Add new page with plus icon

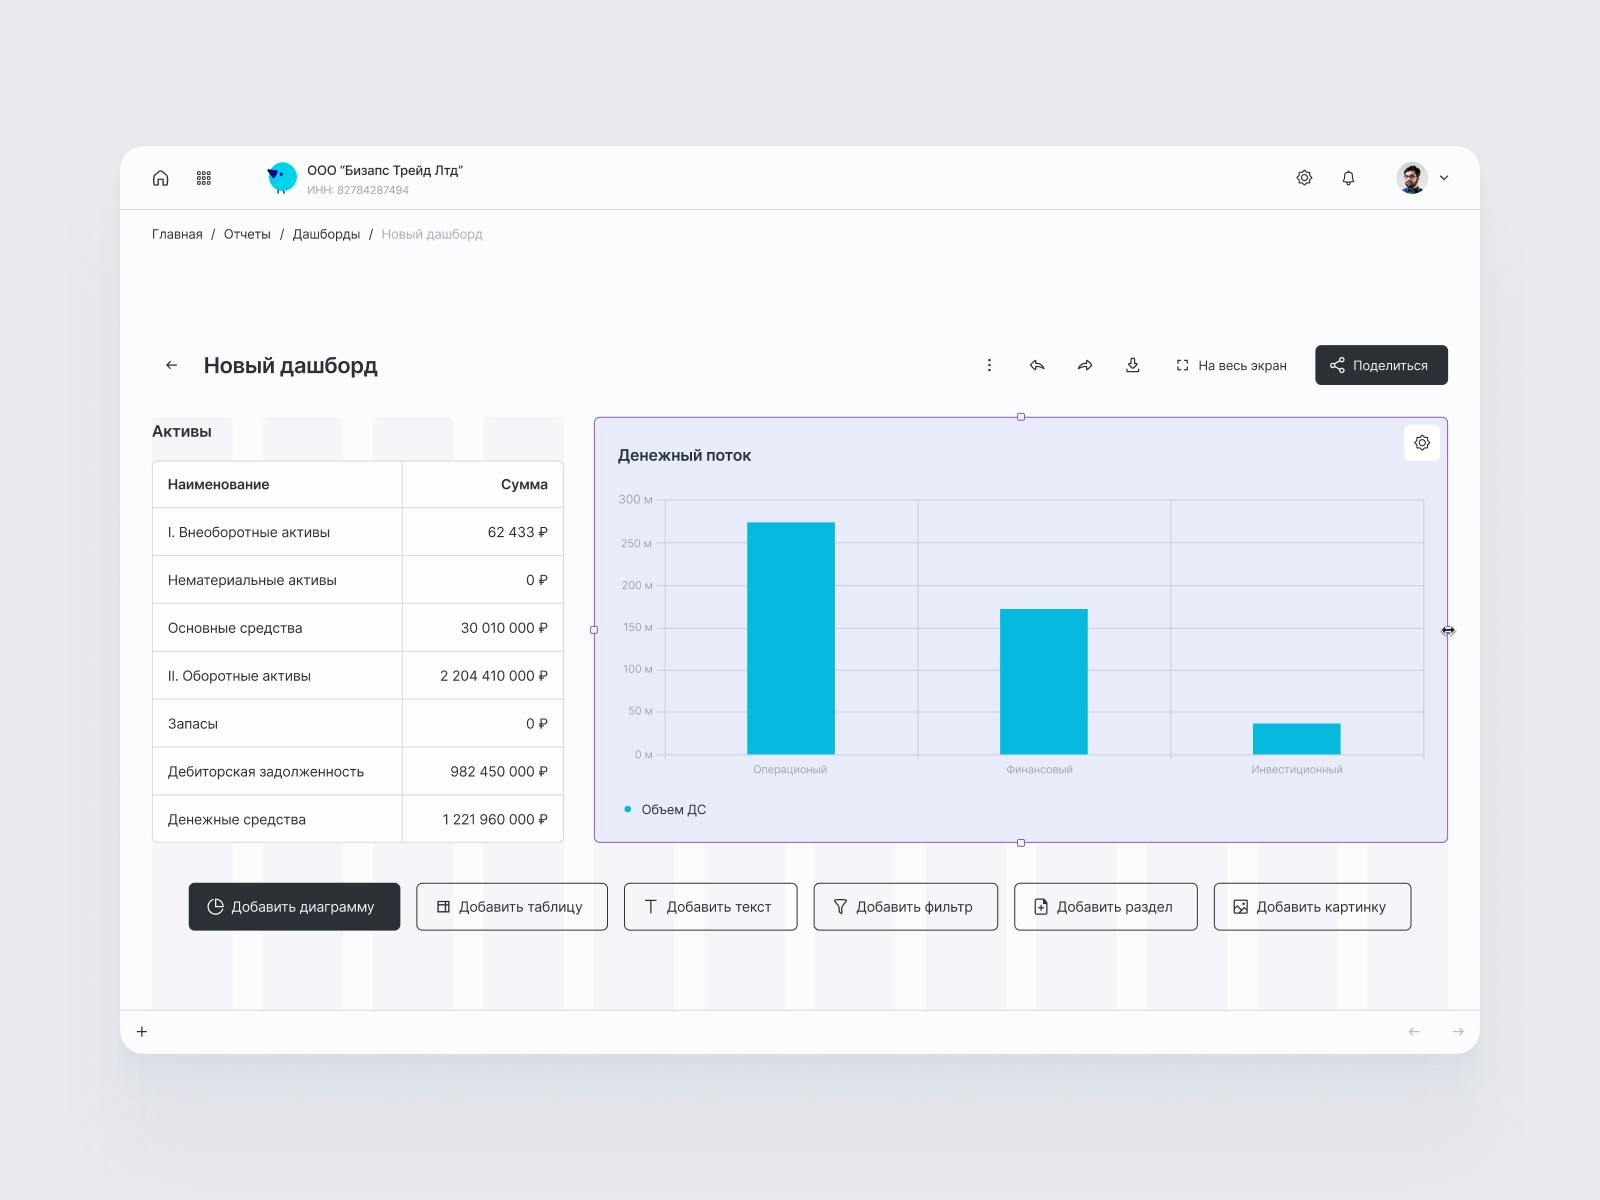pyautogui.click(x=142, y=1032)
